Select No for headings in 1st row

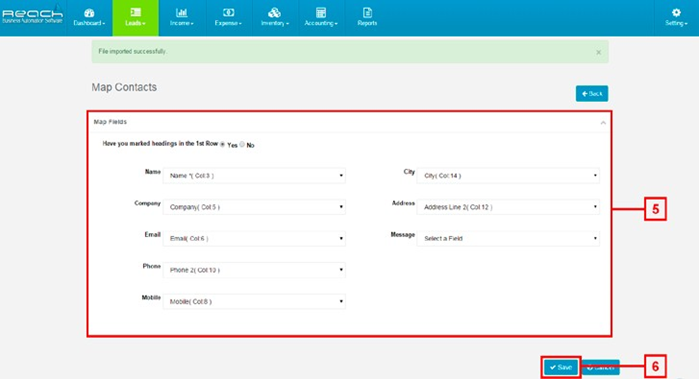coord(242,144)
